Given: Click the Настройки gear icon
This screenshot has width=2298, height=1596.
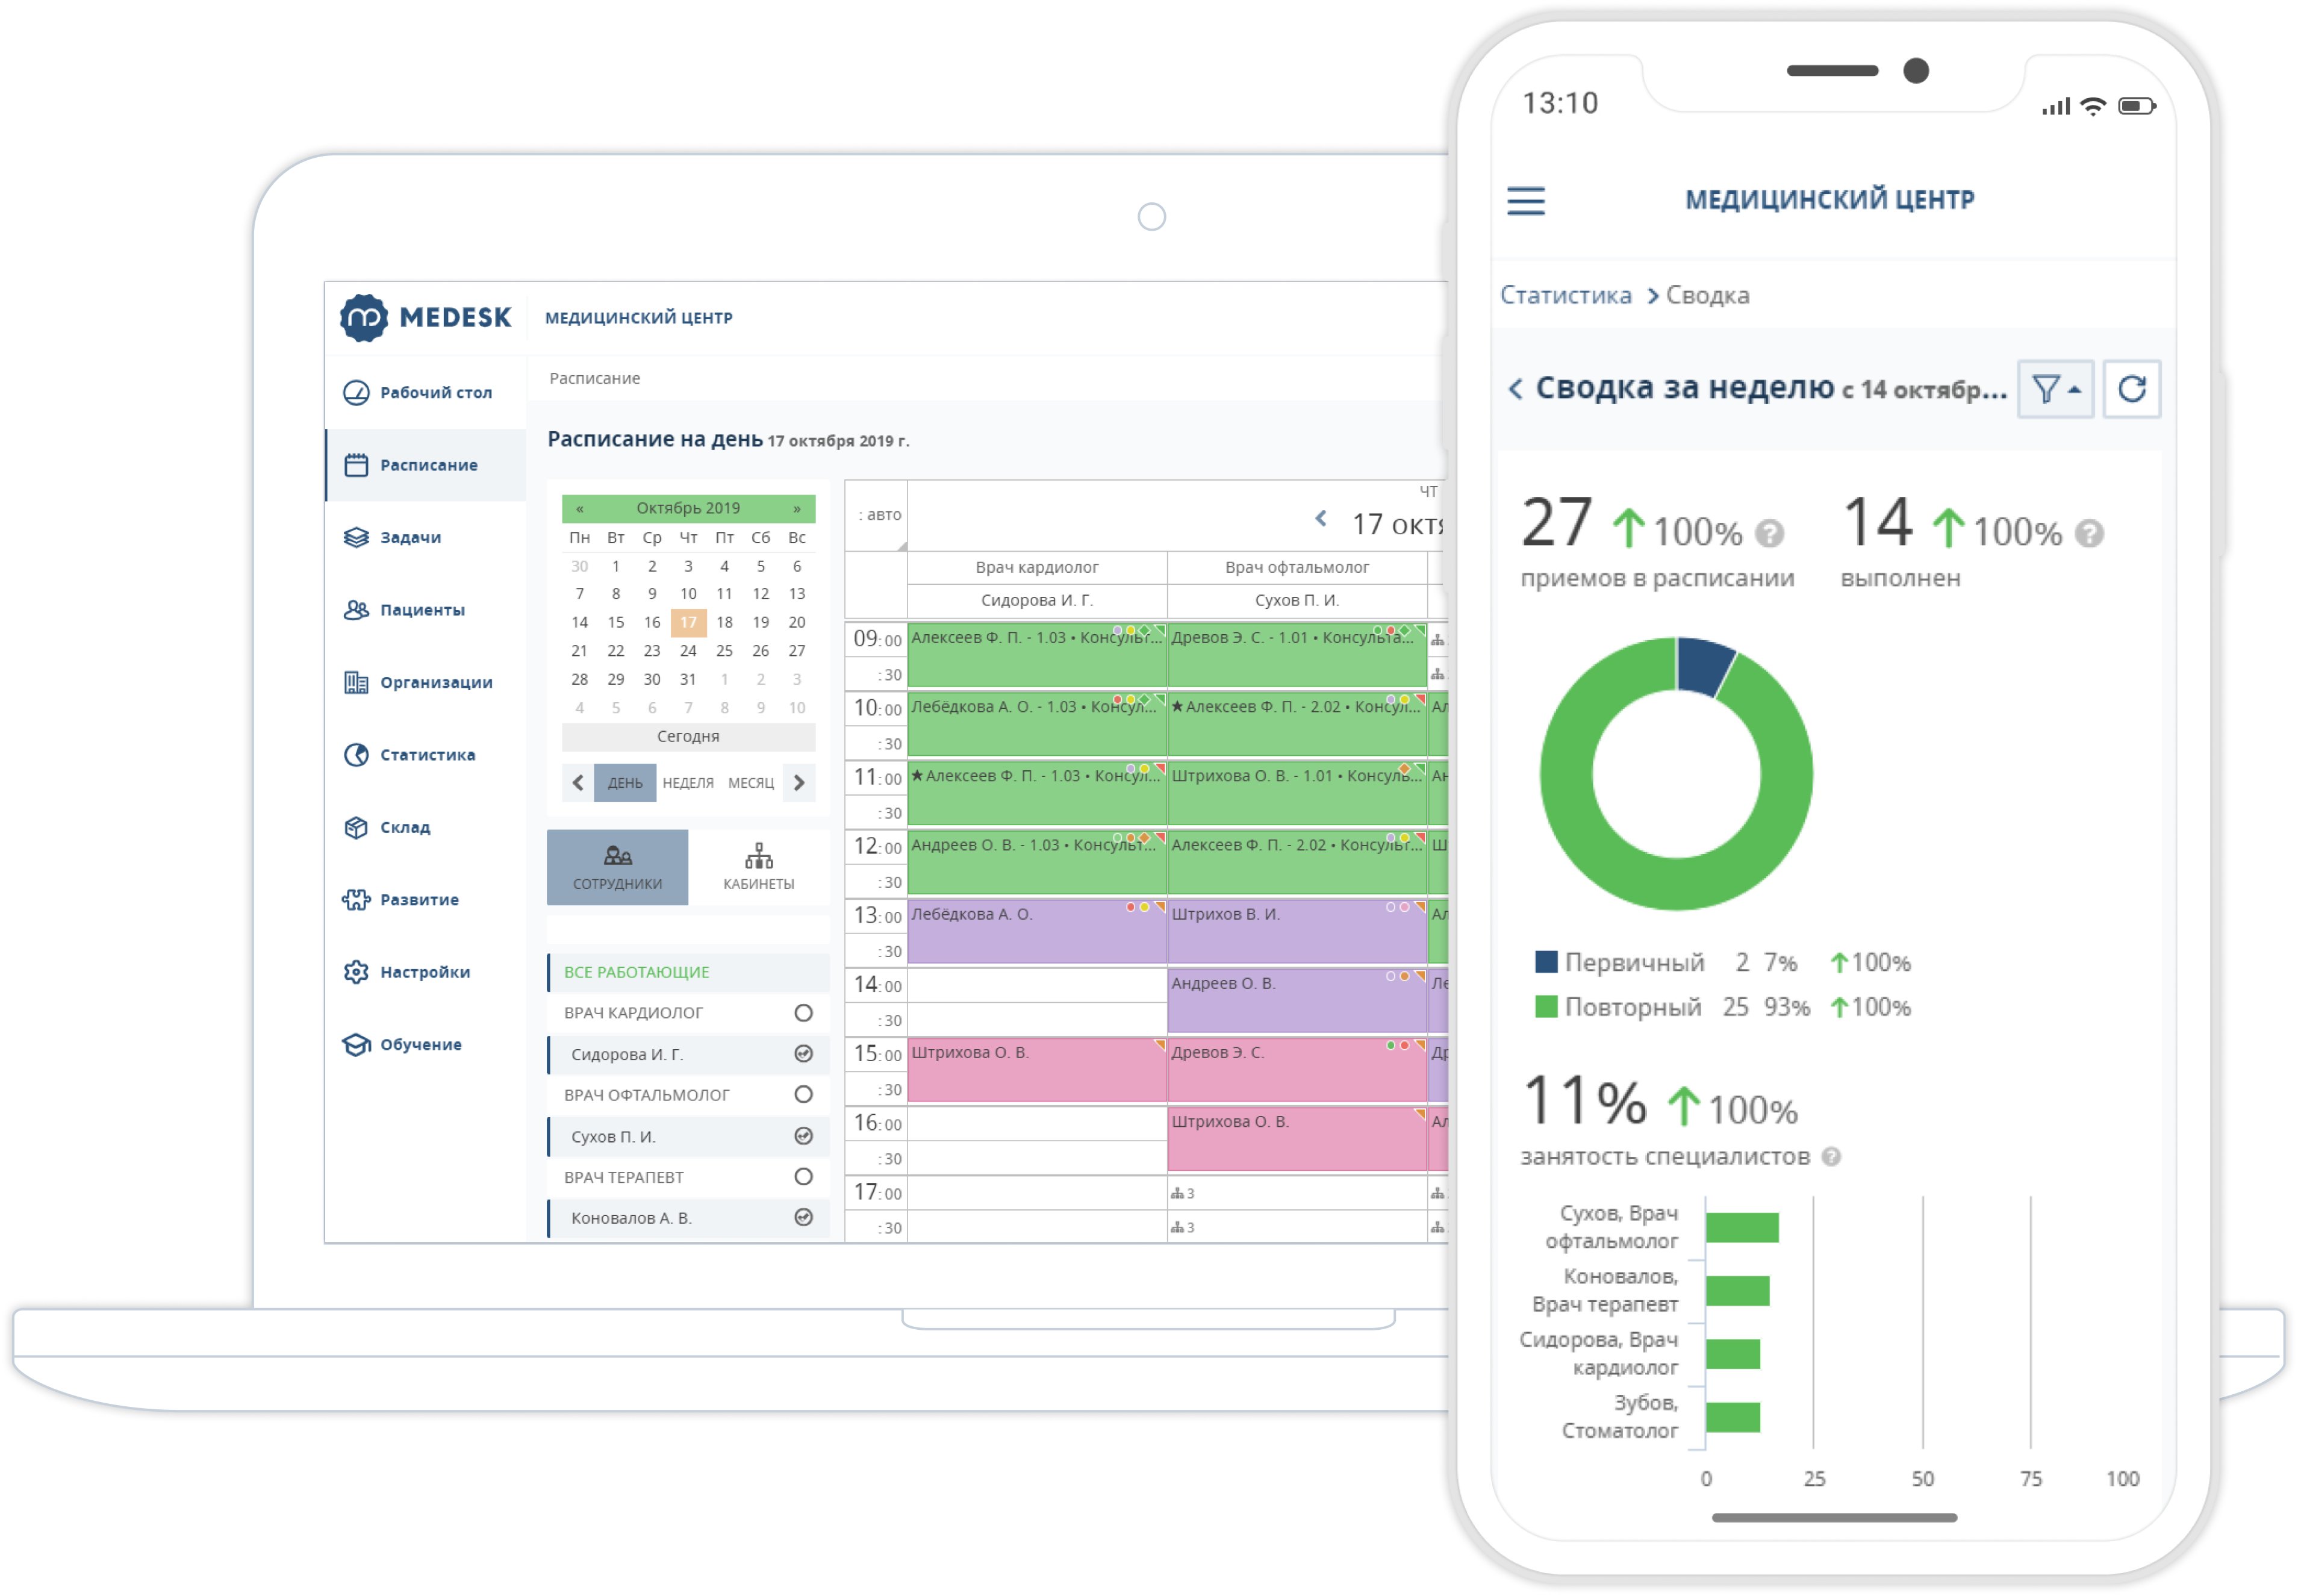Looking at the screenshot, I should pos(356,972).
